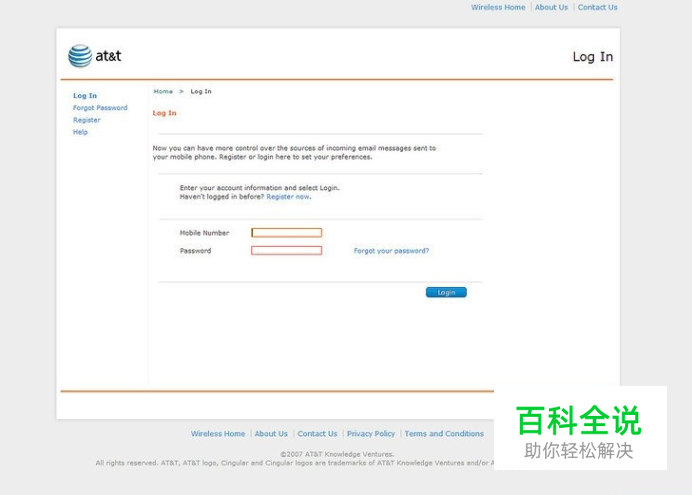Click the blue Login button
Screen dimensions: 692x495
click(x=446, y=292)
